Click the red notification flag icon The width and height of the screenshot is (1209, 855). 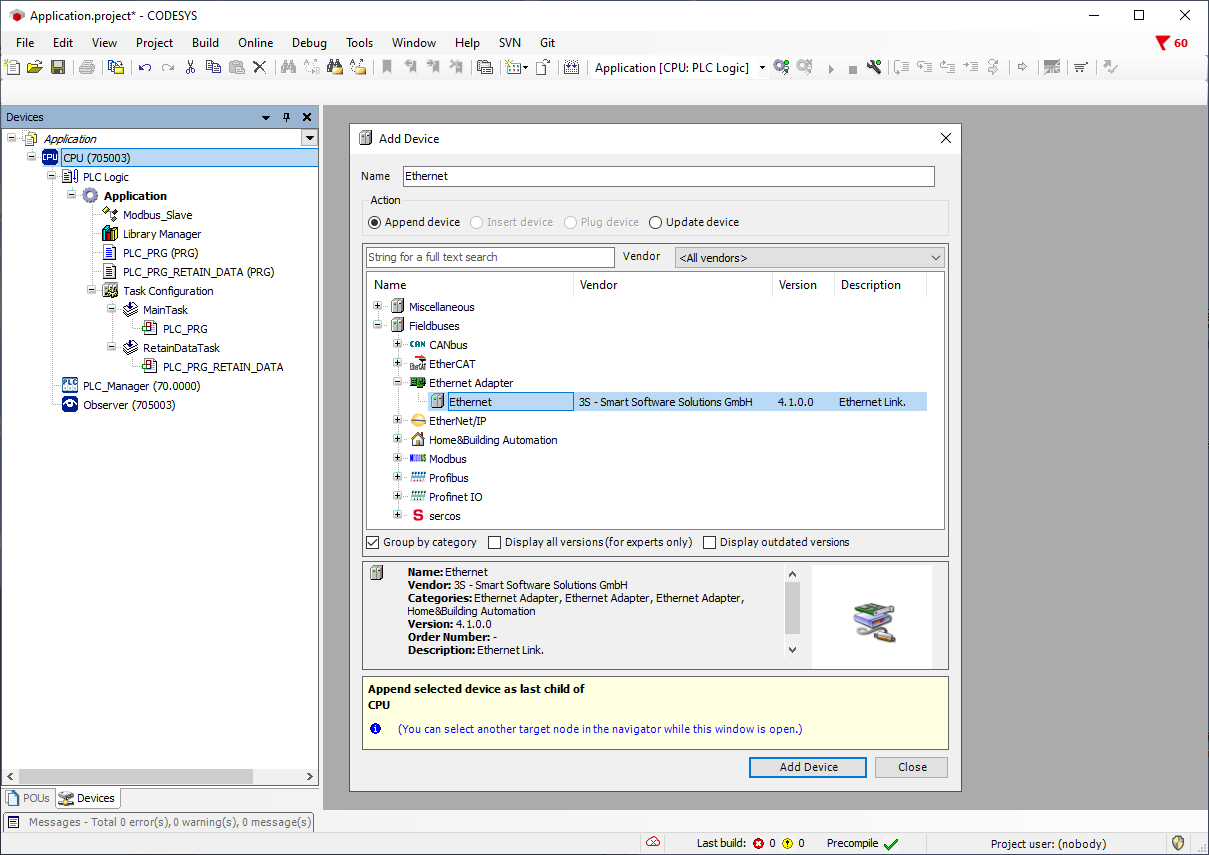1162,43
